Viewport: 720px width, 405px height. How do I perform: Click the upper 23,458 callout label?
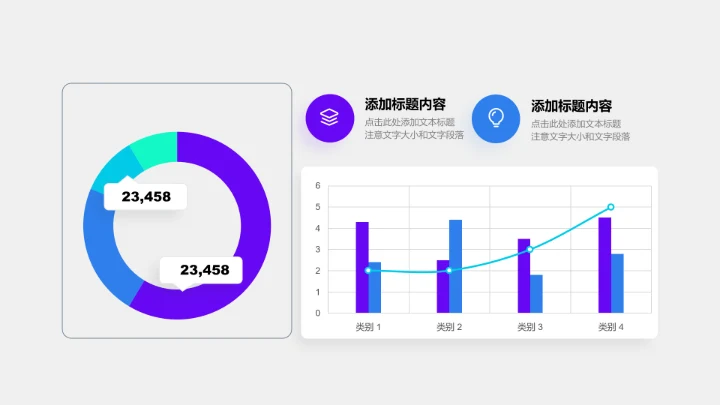click(x=146, y=196)
